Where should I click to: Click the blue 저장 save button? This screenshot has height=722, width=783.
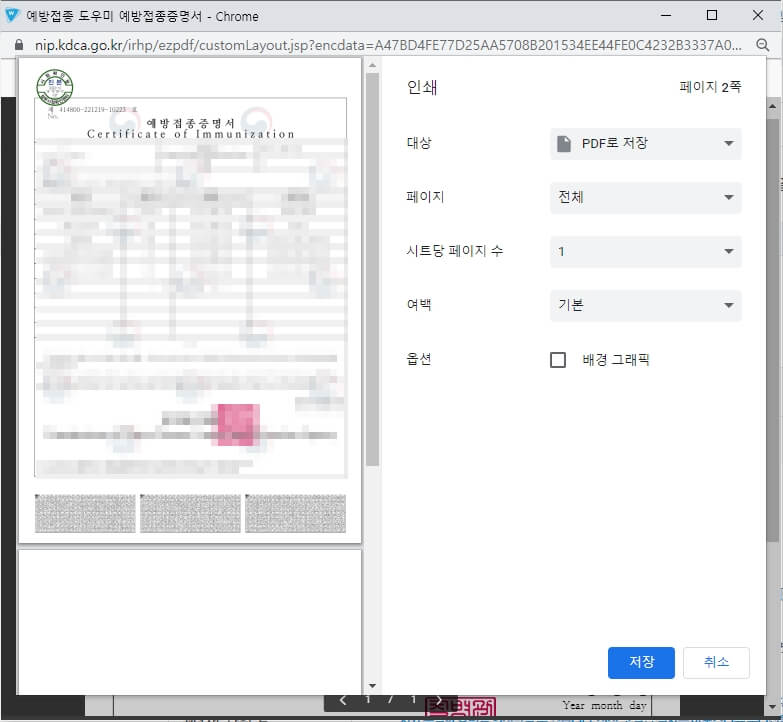[x=641, y=662]
